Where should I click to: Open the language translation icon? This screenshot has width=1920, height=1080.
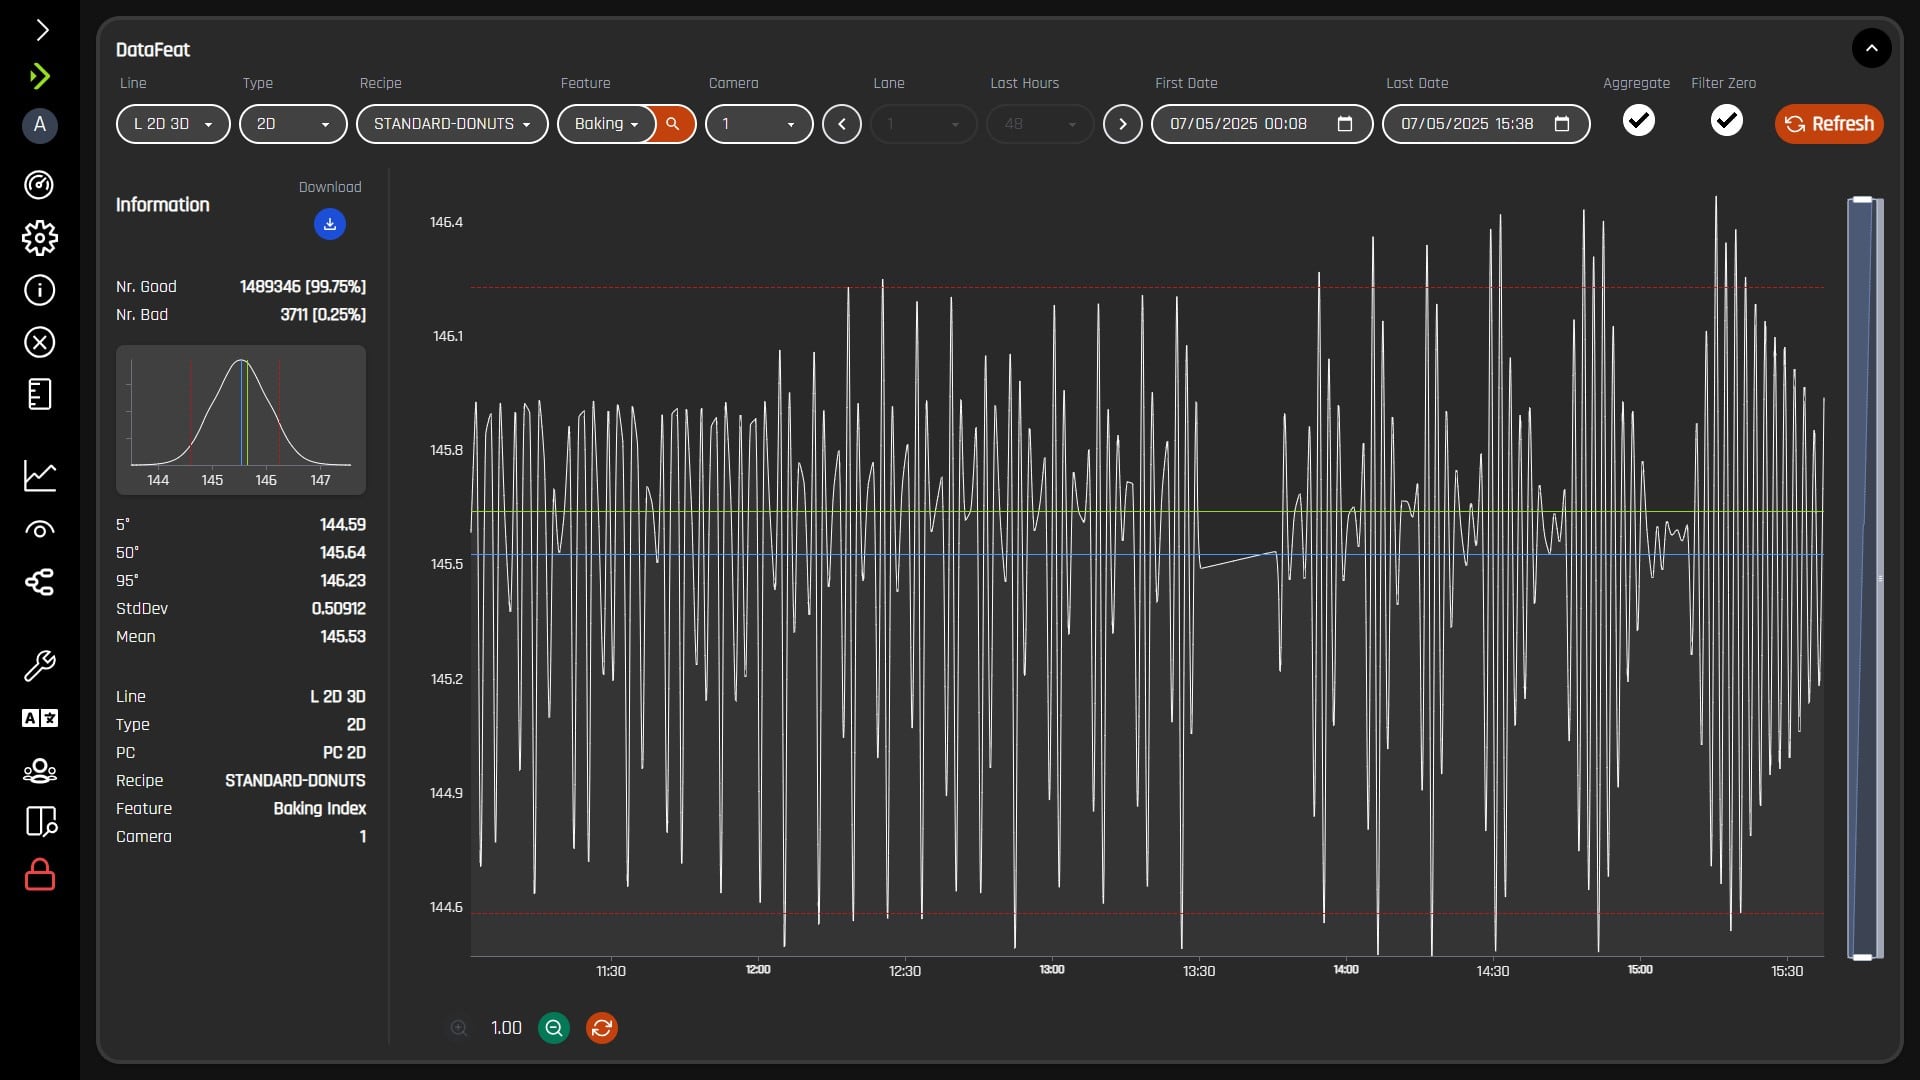(x=40, y=718)
